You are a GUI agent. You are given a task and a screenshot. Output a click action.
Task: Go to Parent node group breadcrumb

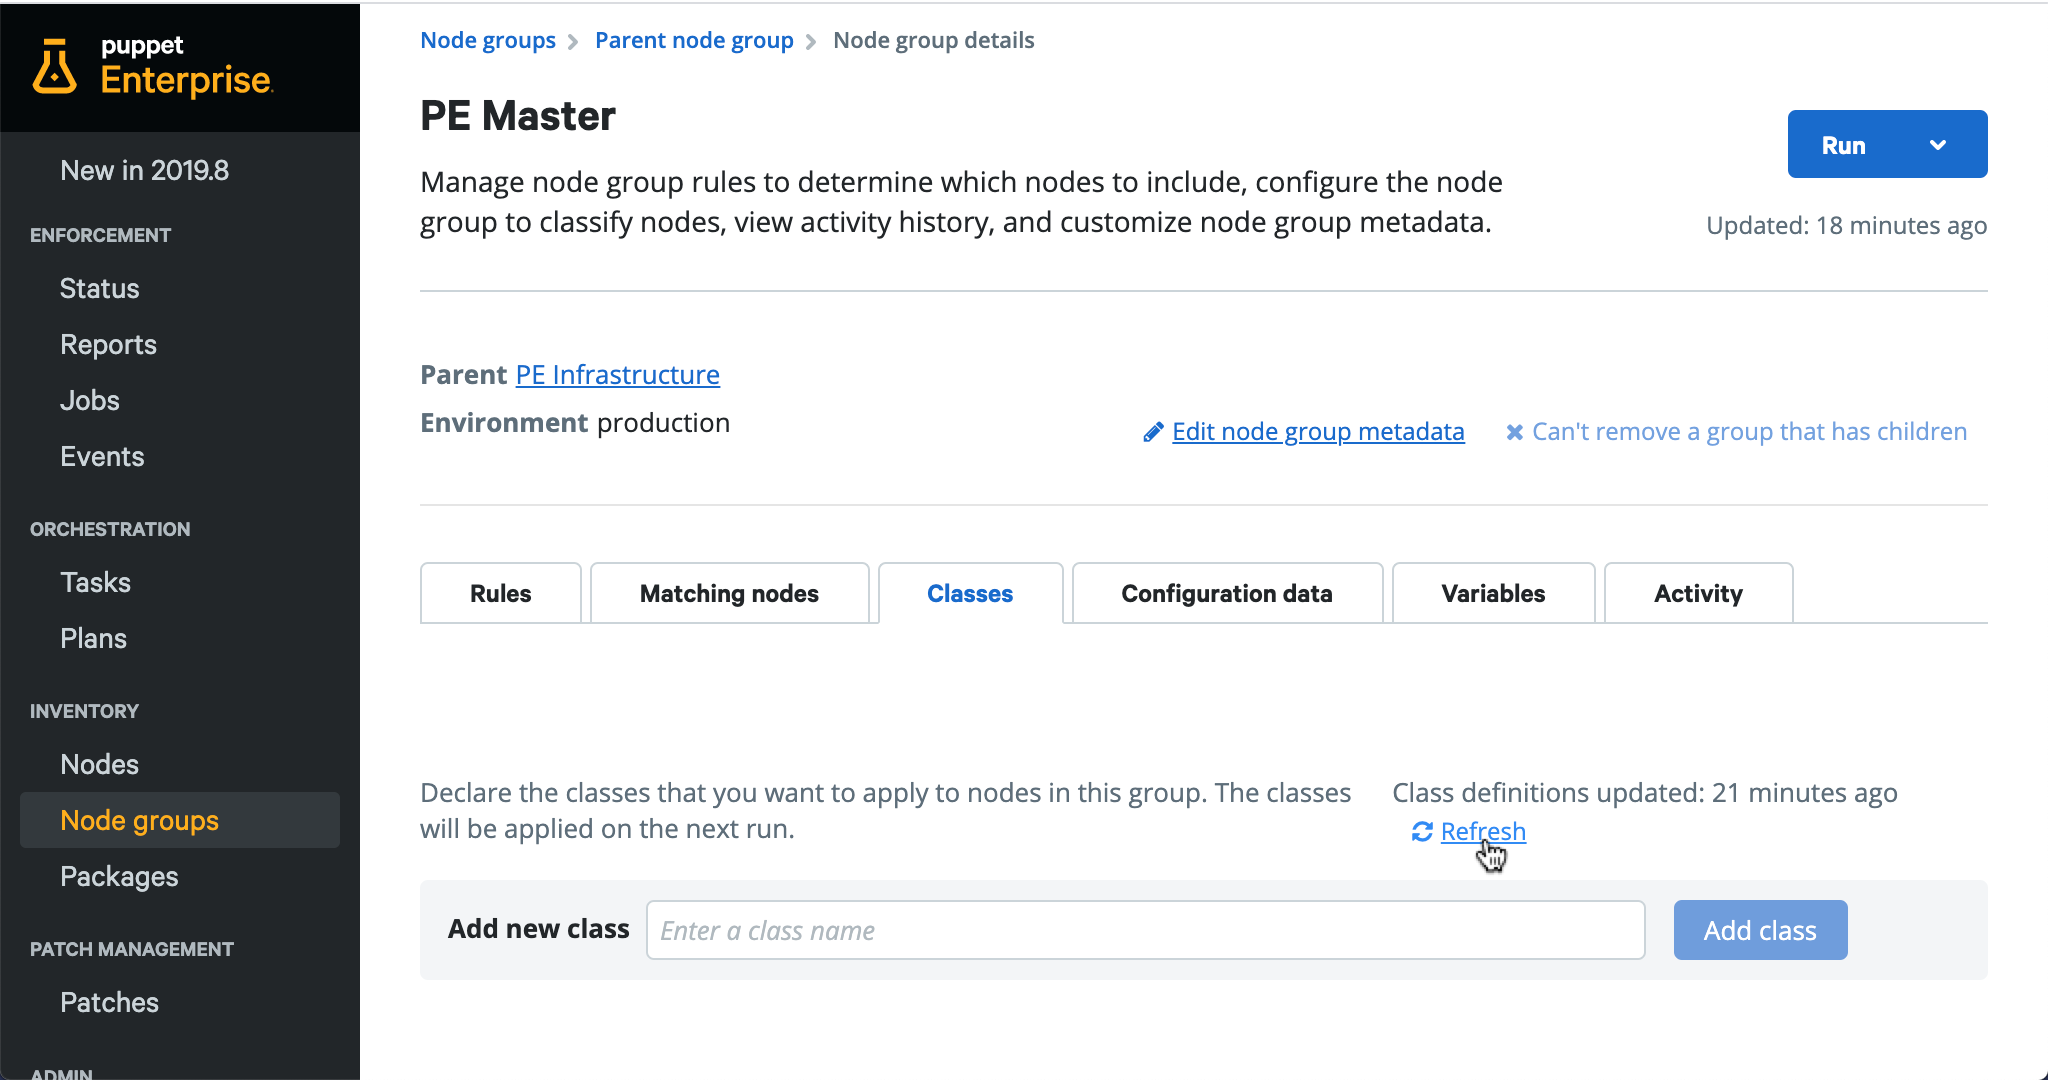click(694, 40)
